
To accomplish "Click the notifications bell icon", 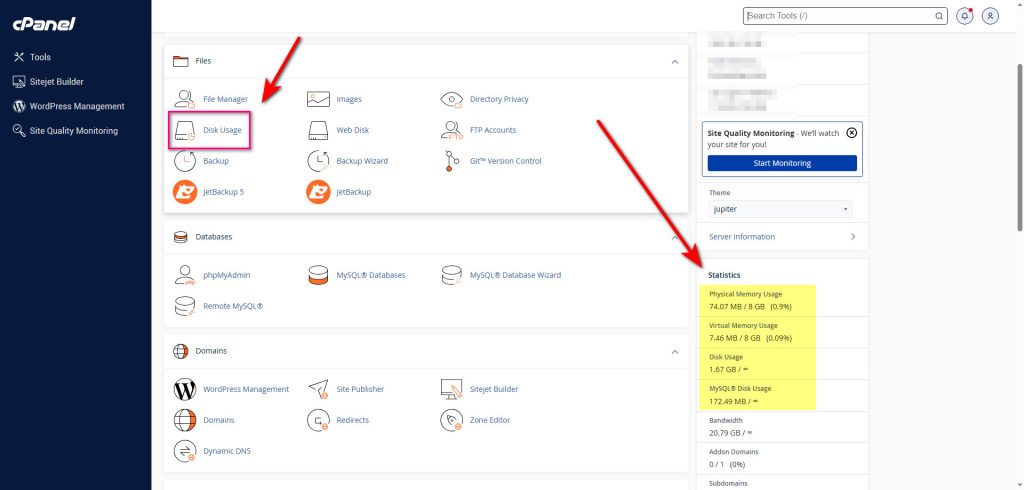I will [x=965, y=16].
